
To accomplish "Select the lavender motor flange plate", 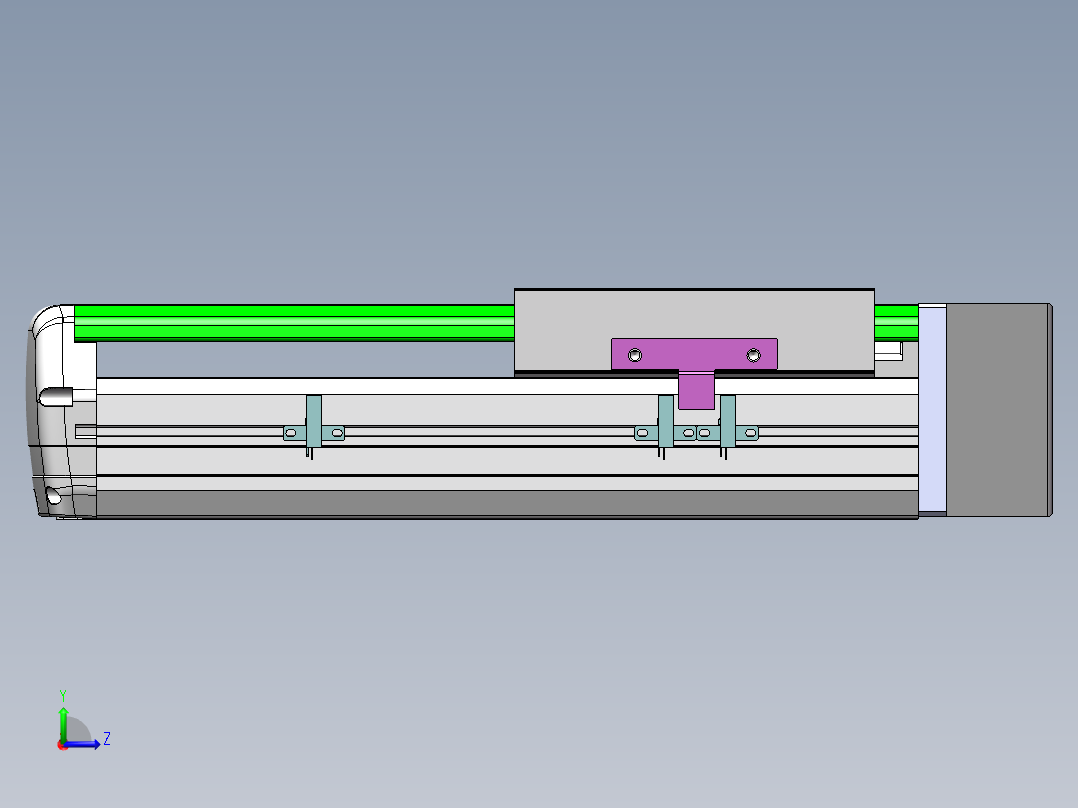I will [932, 409].
